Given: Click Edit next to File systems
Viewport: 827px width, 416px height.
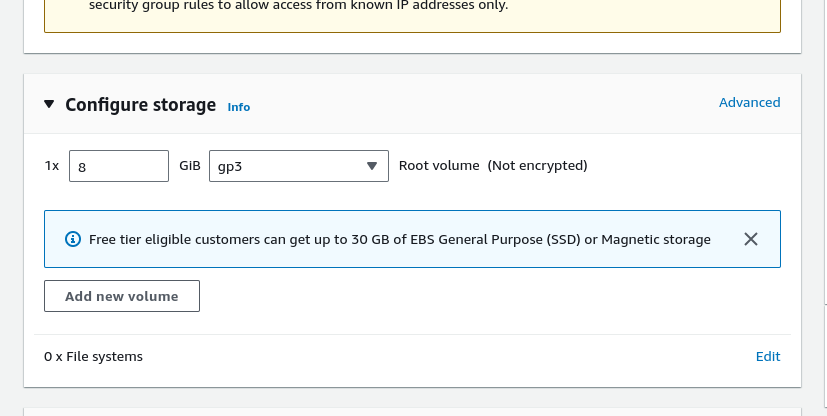Looking at the screenshot, I should 768,356.
